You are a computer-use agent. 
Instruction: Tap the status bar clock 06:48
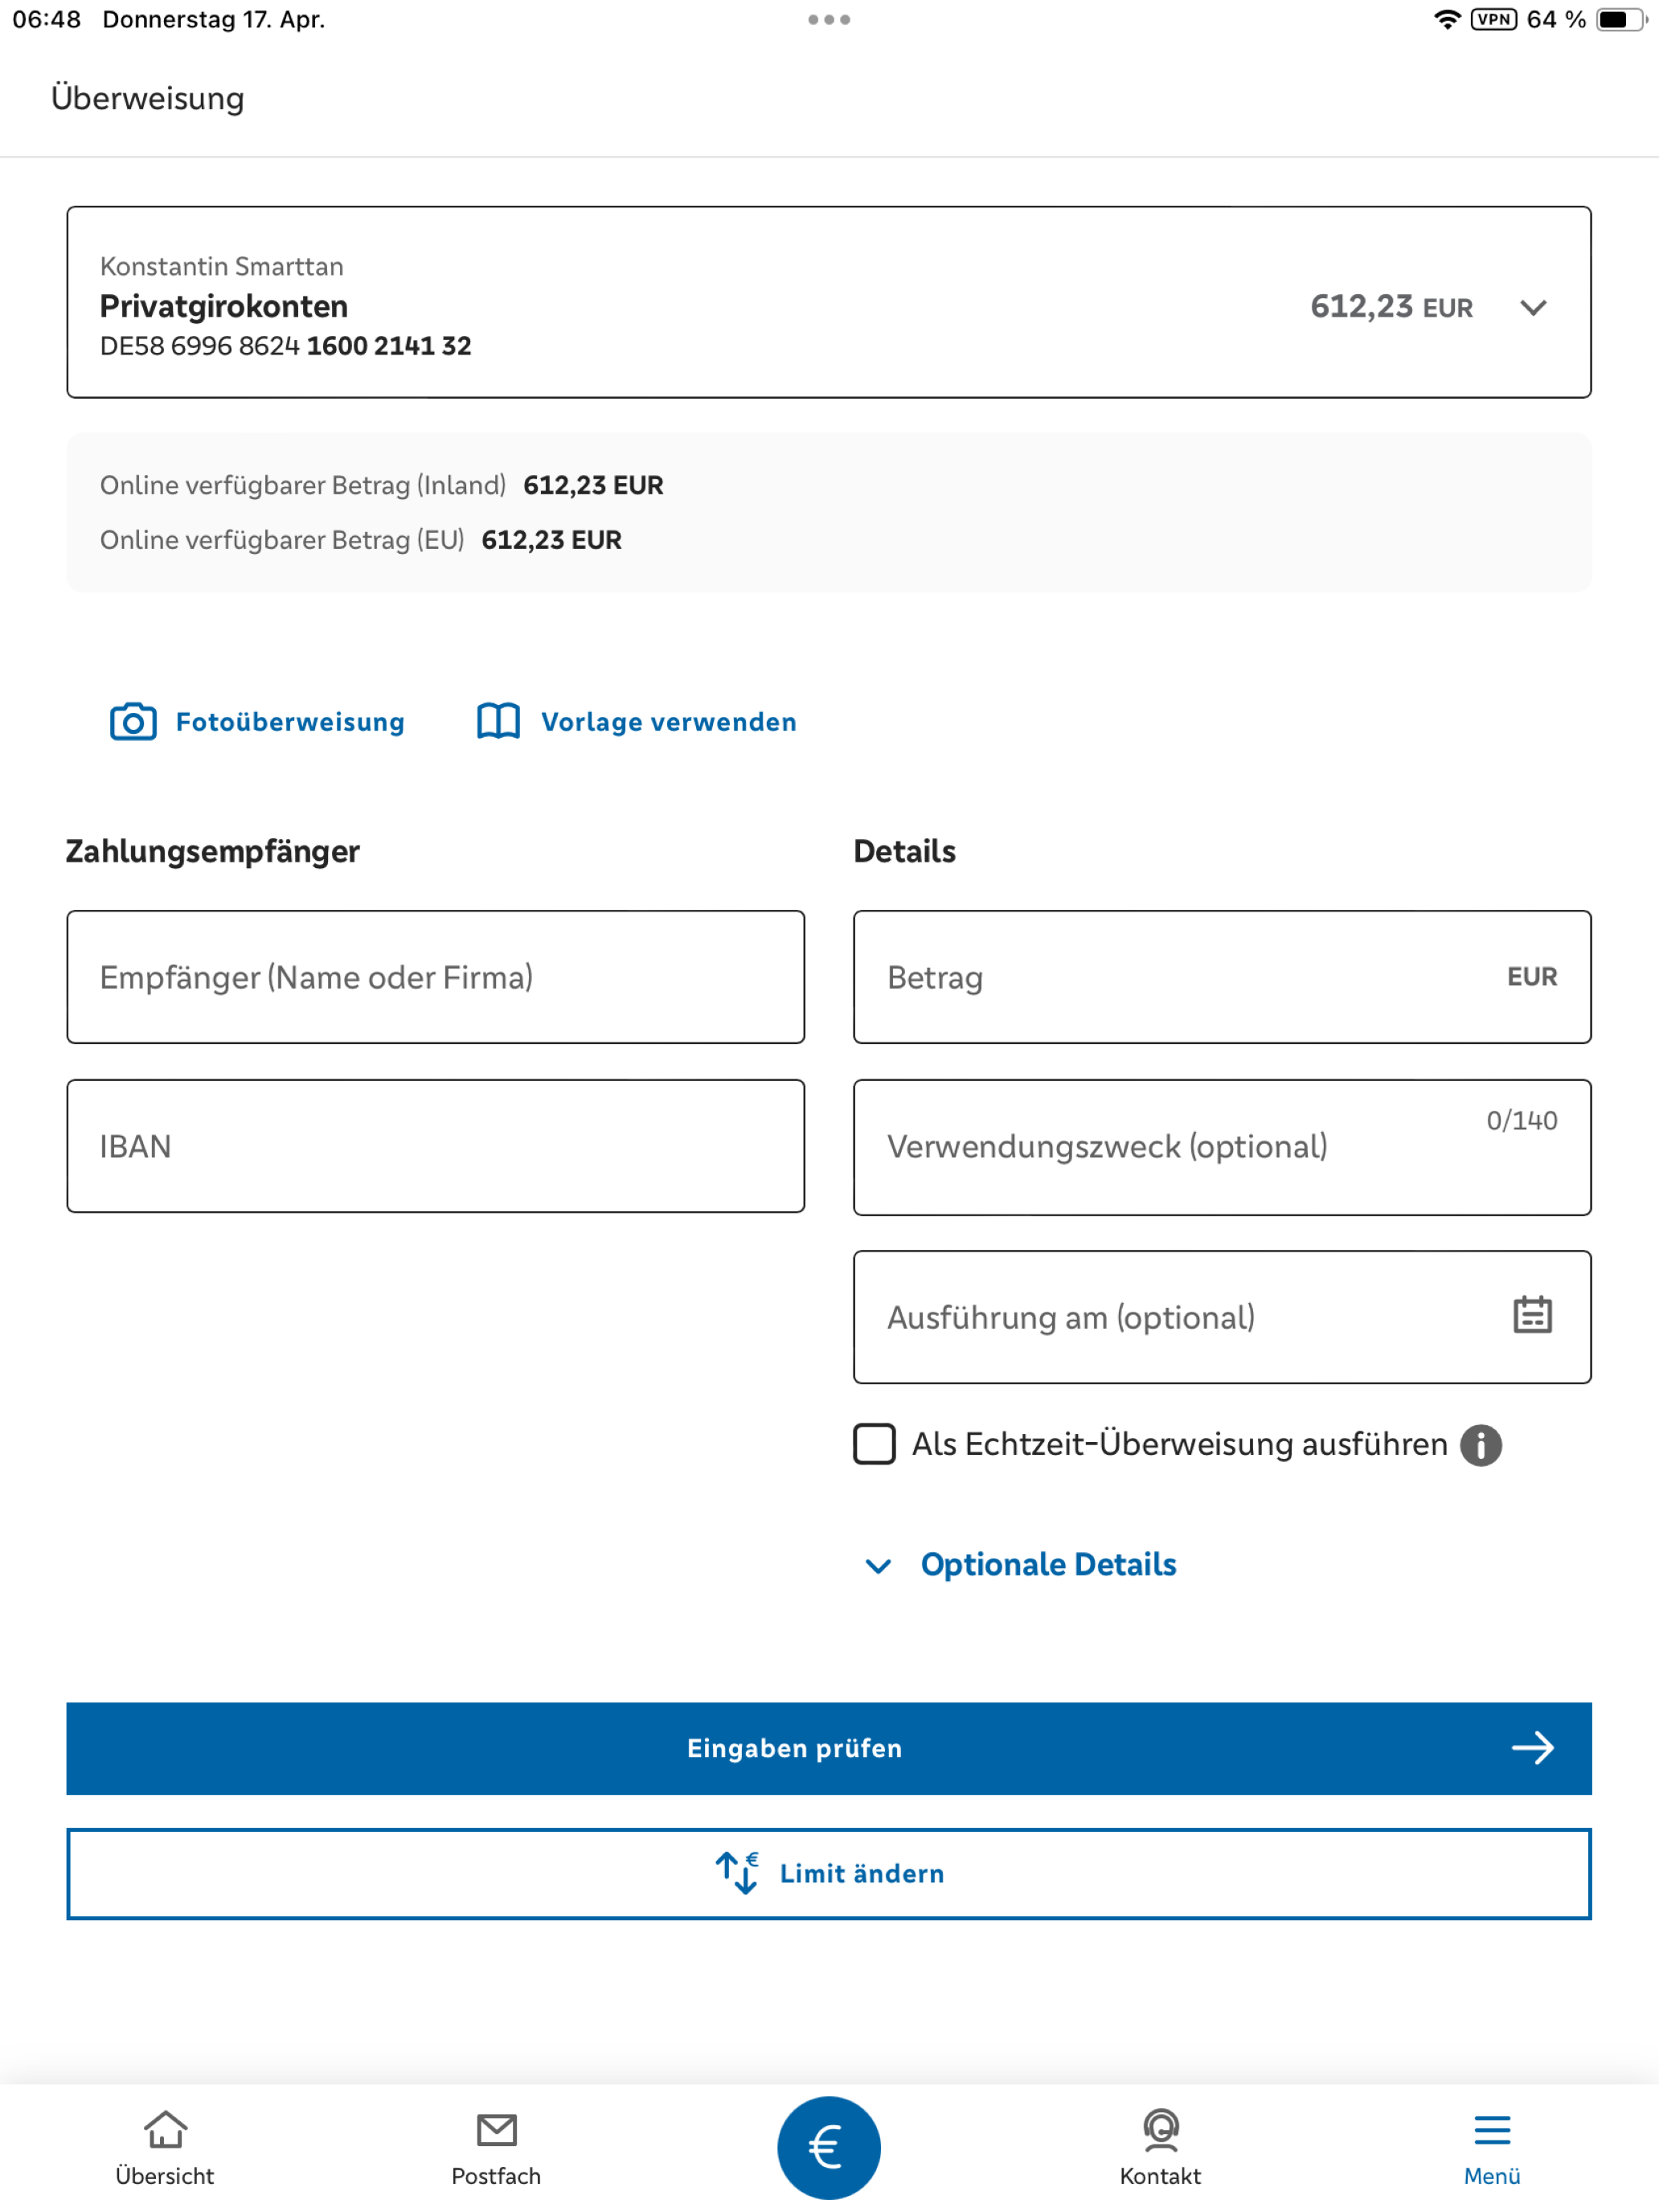47,20
